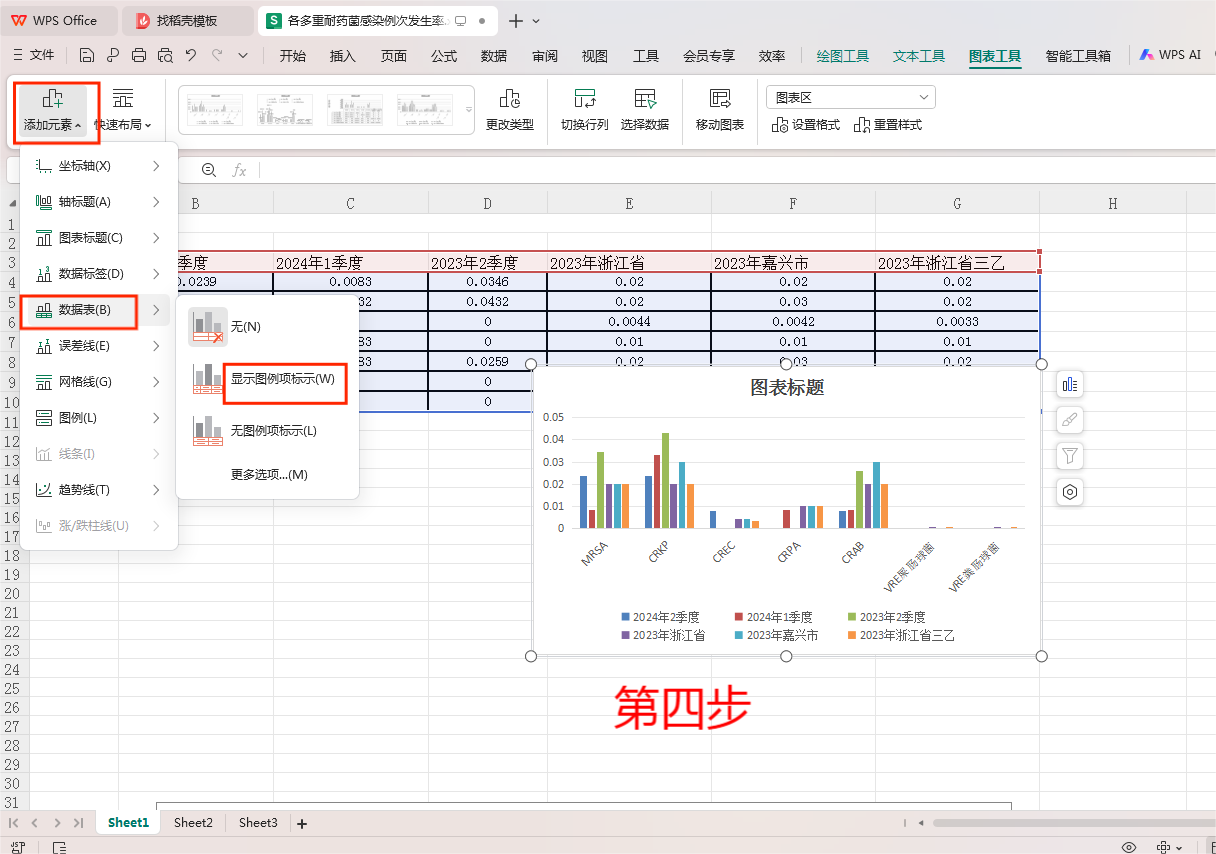Toggle the eye mode icon in status bar
This screenshot has height=854, width=1216.
1131,845
